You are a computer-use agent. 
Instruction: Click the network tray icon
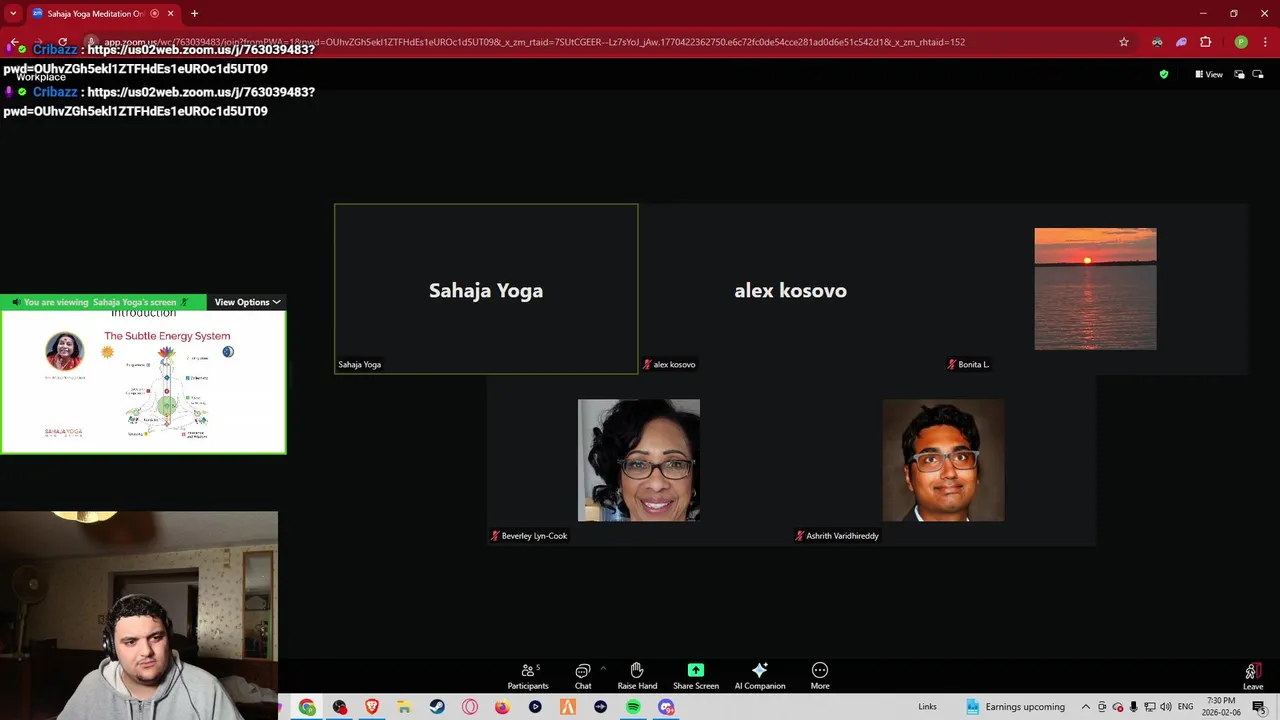[1149, 707]
